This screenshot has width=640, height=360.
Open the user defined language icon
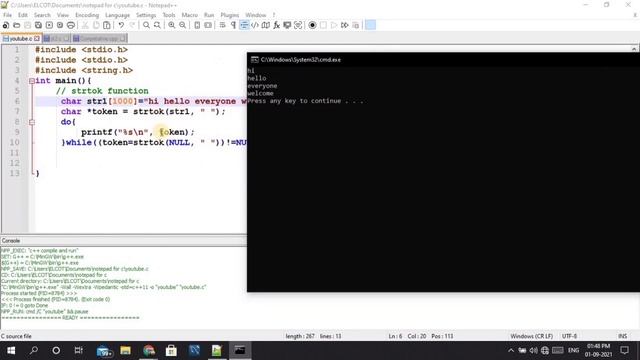pos(255,25)
